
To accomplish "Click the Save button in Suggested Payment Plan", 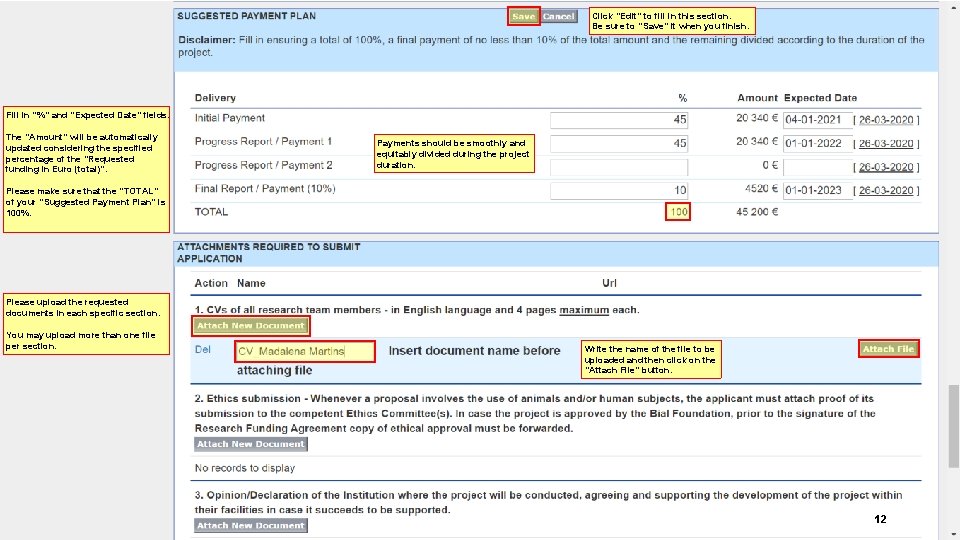I will 523,17.
